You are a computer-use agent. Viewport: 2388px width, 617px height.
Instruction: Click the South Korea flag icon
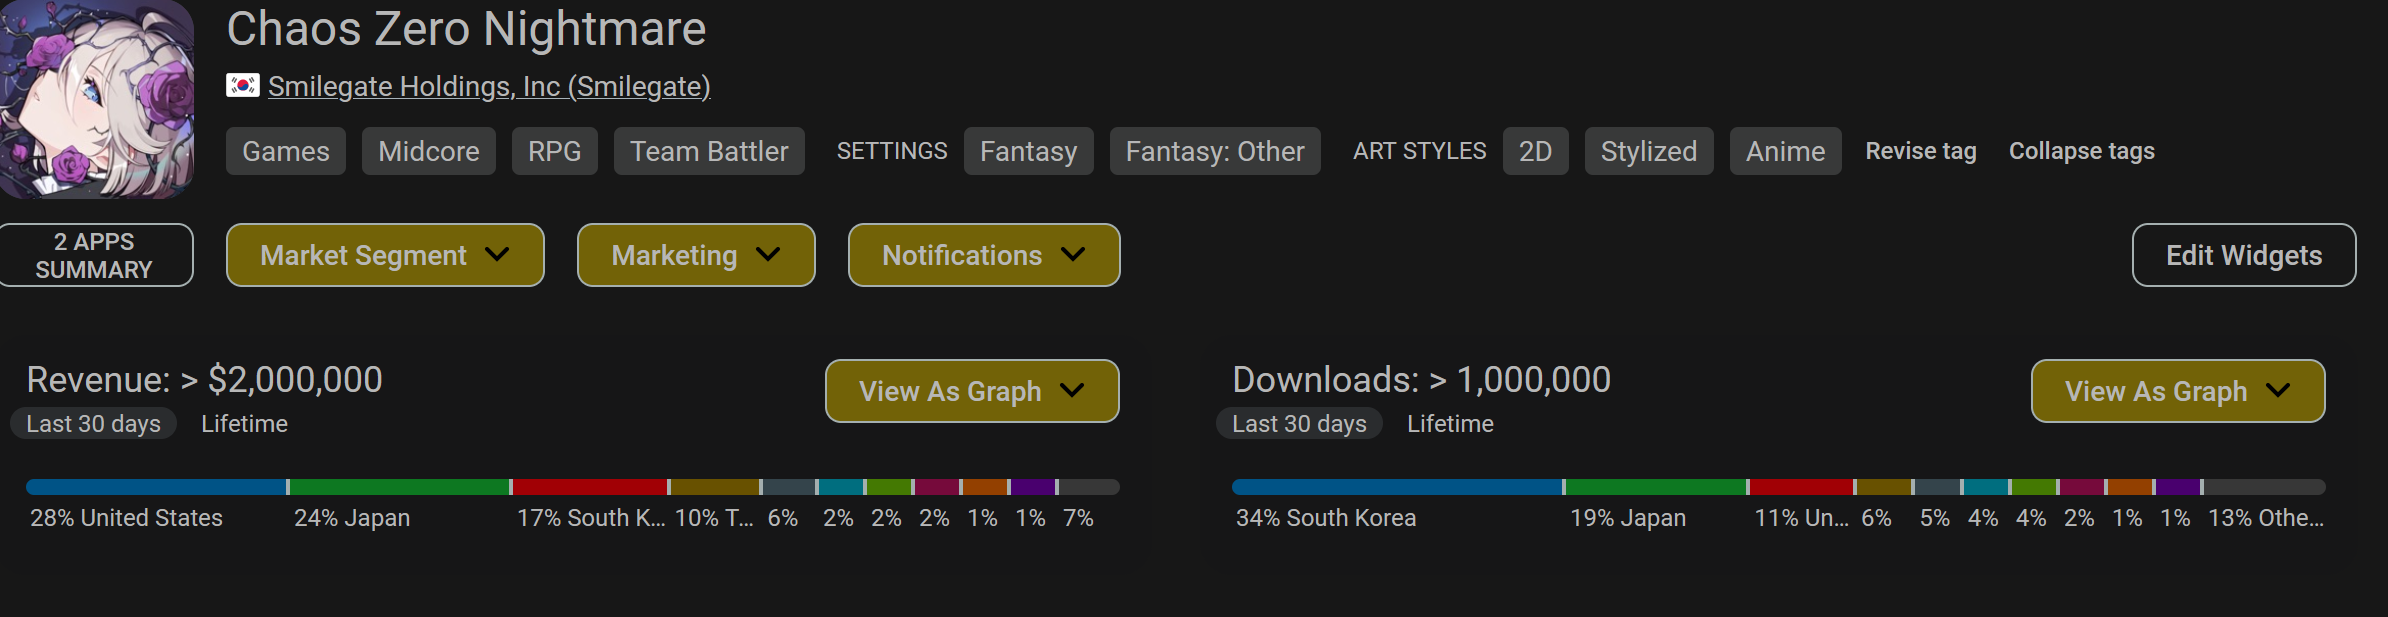243,86
